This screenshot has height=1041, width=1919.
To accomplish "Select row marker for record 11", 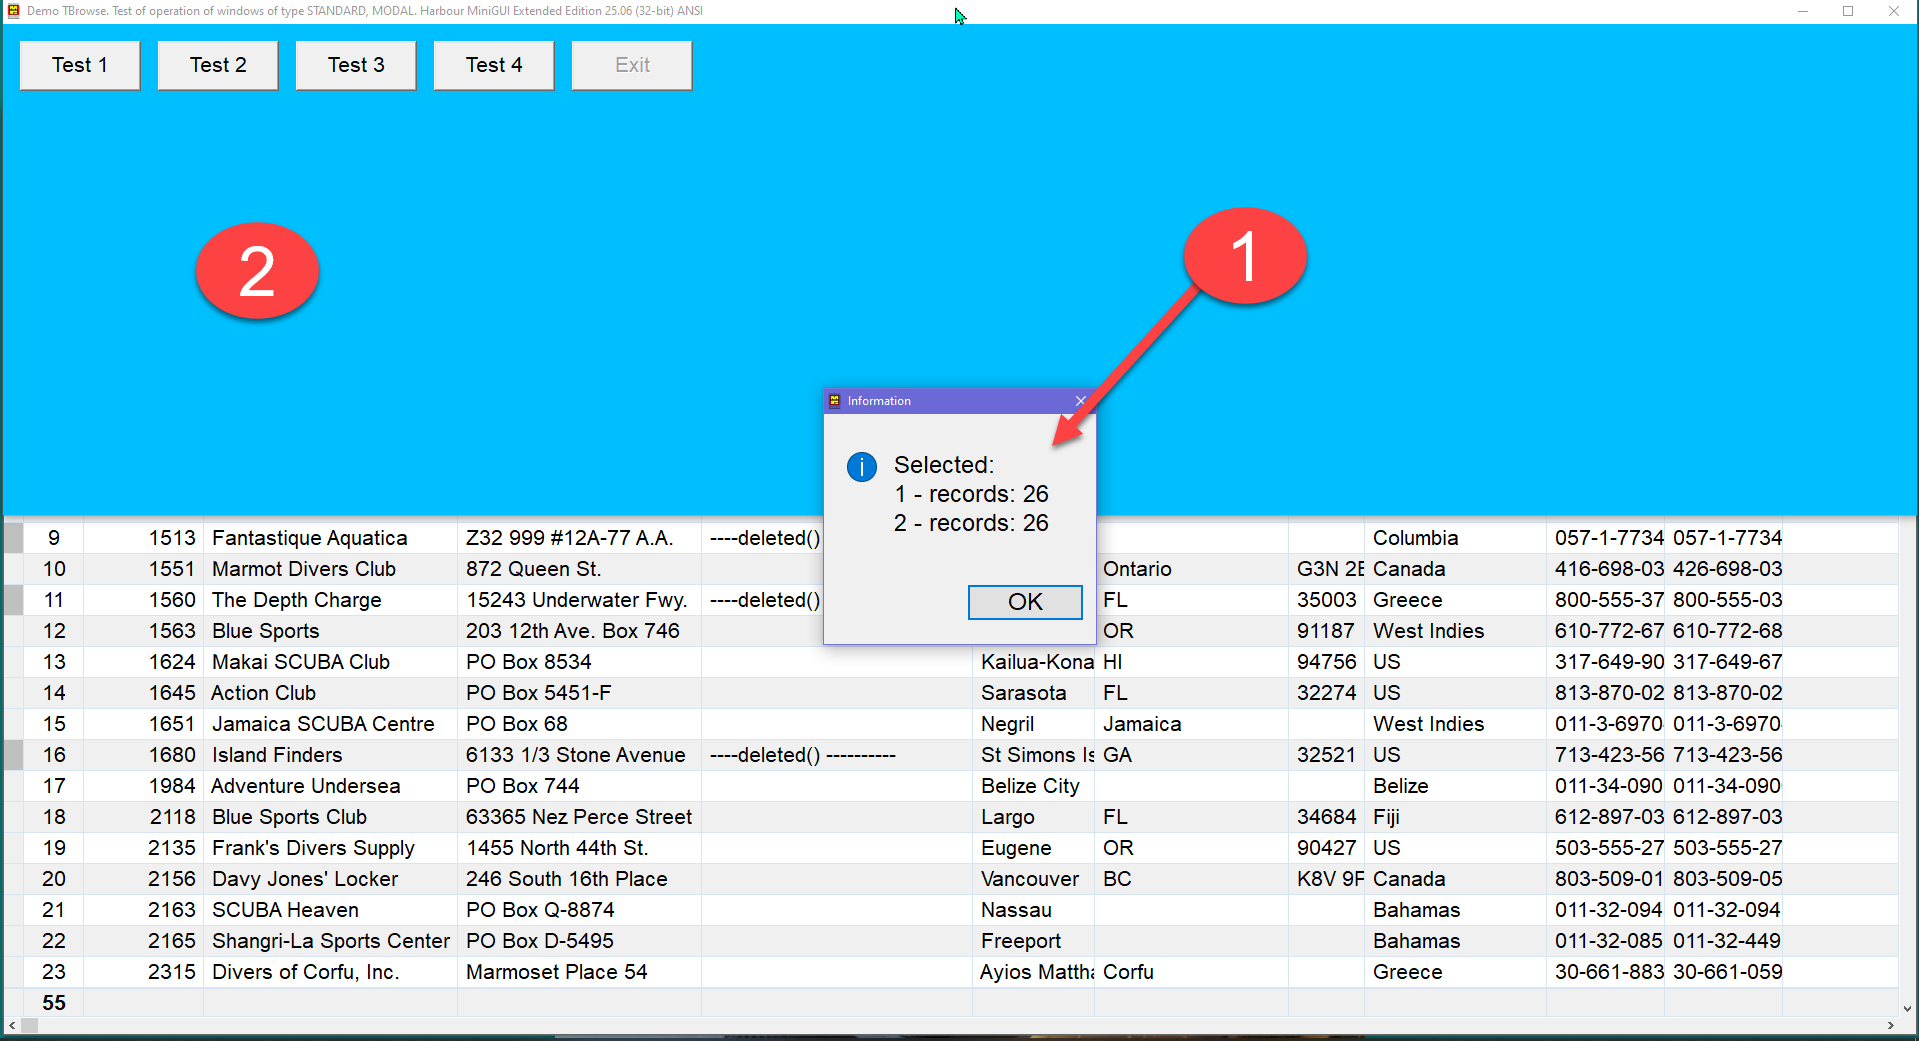I will click(14, 600).
